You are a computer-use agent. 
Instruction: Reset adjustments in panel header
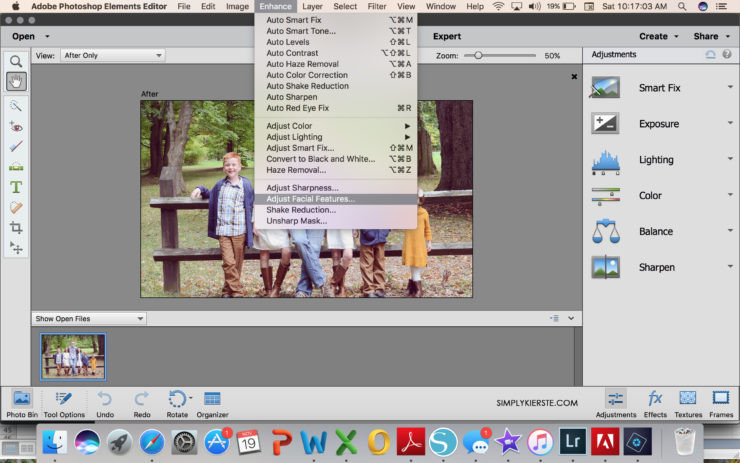[710, 55]
